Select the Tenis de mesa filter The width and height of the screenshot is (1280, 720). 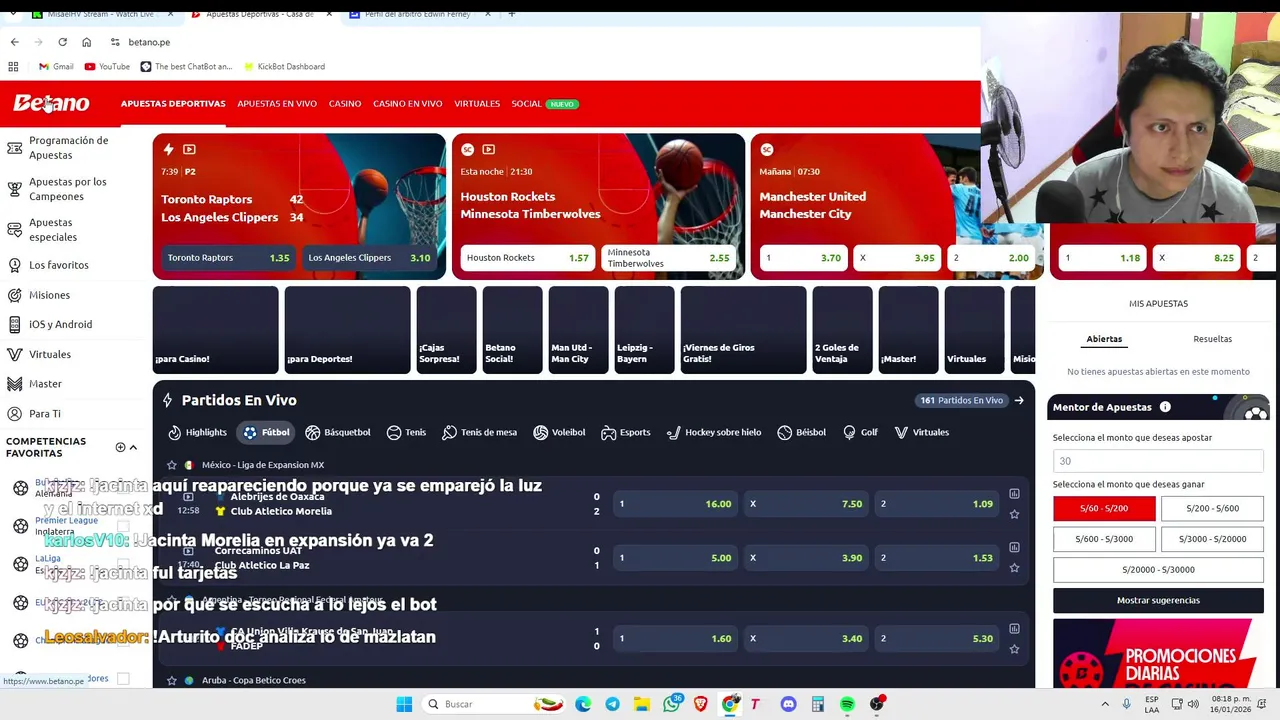479,432
